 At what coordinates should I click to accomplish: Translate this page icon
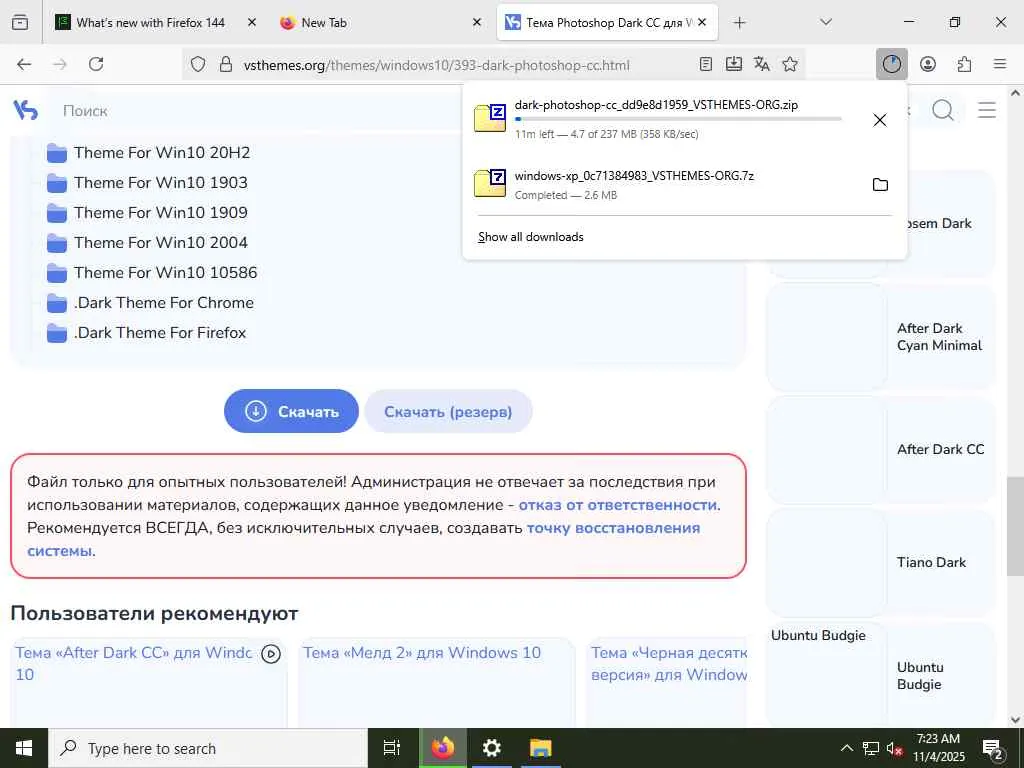(761, 64)
